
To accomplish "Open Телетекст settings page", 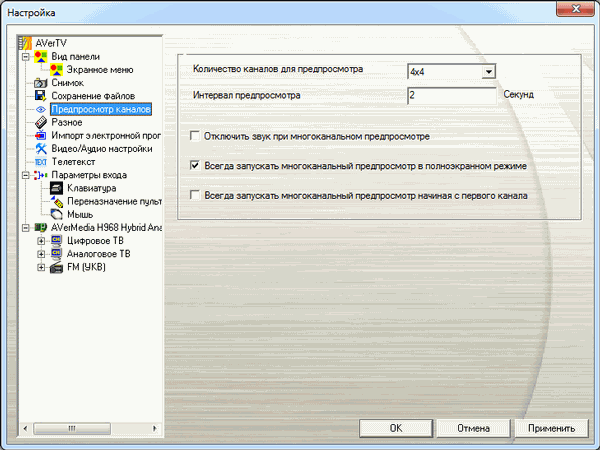I will coord(73,162).
